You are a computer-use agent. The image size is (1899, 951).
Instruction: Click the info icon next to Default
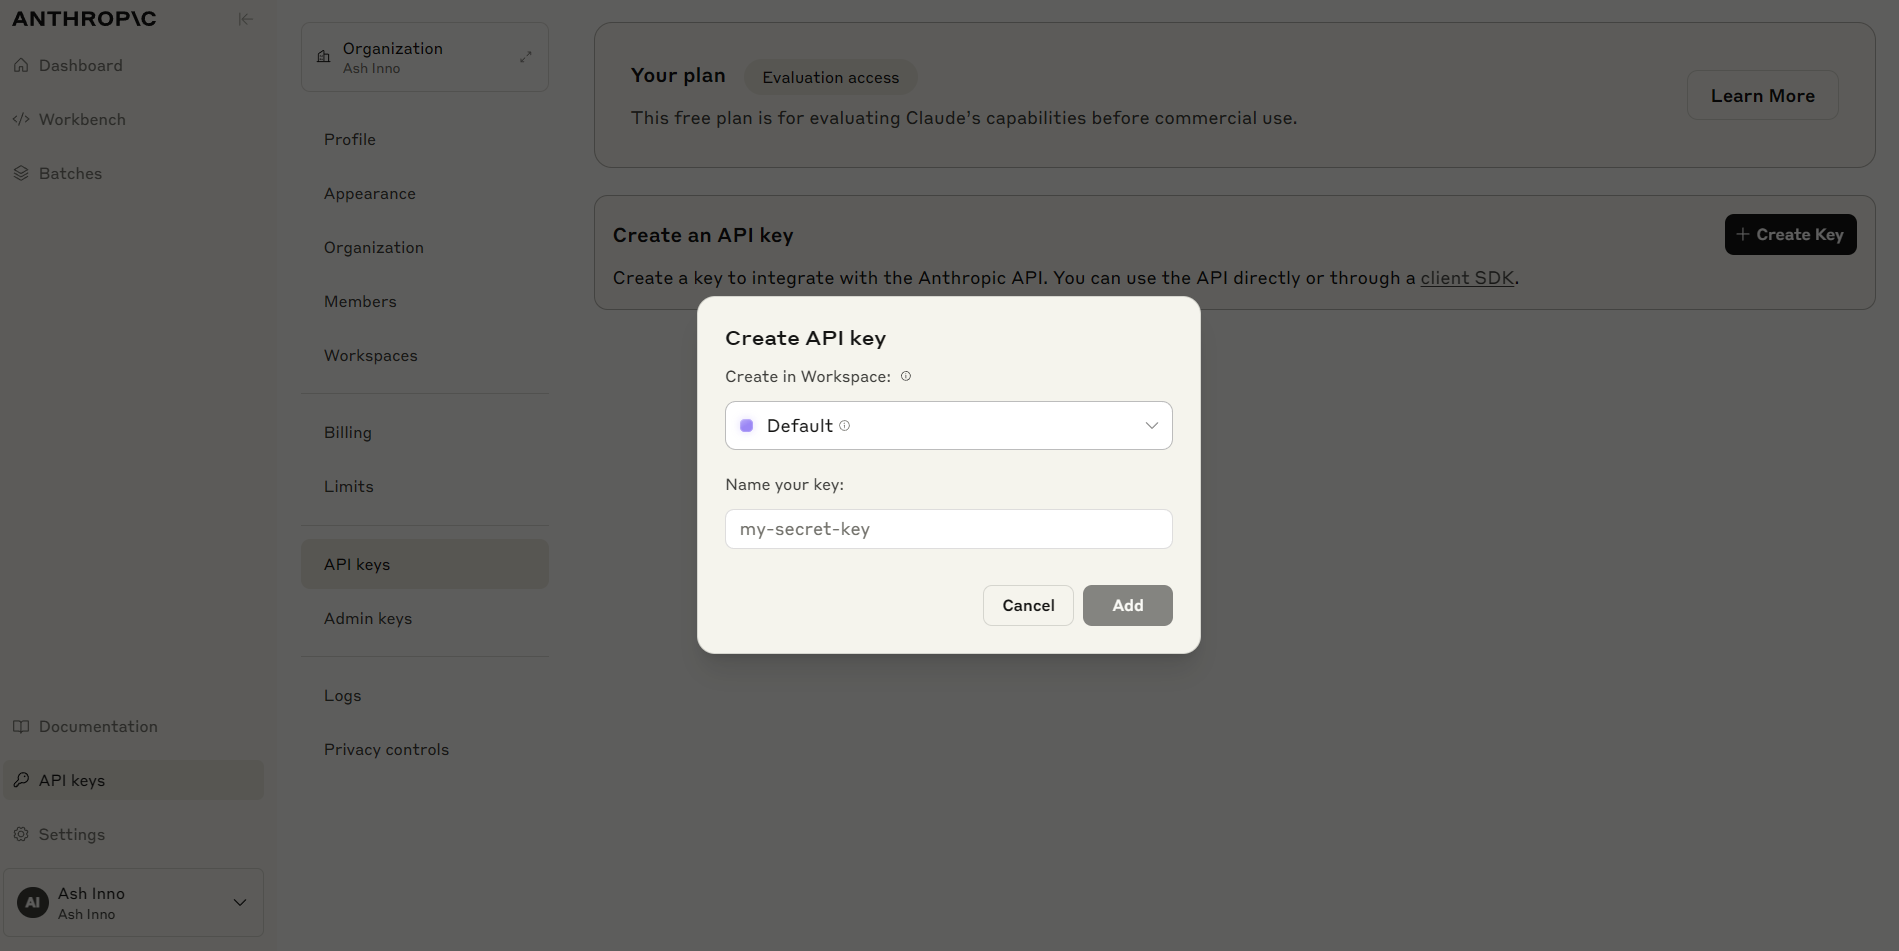click(x=845, y=425)
